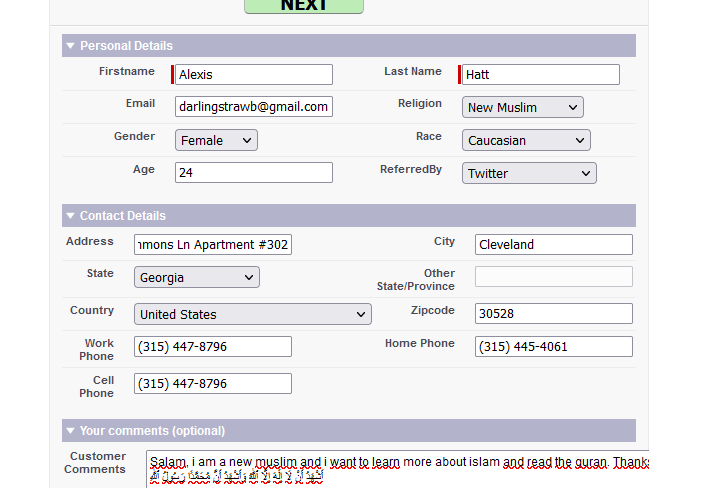Open the ReferredBy dropdown

tap(529, 174)
